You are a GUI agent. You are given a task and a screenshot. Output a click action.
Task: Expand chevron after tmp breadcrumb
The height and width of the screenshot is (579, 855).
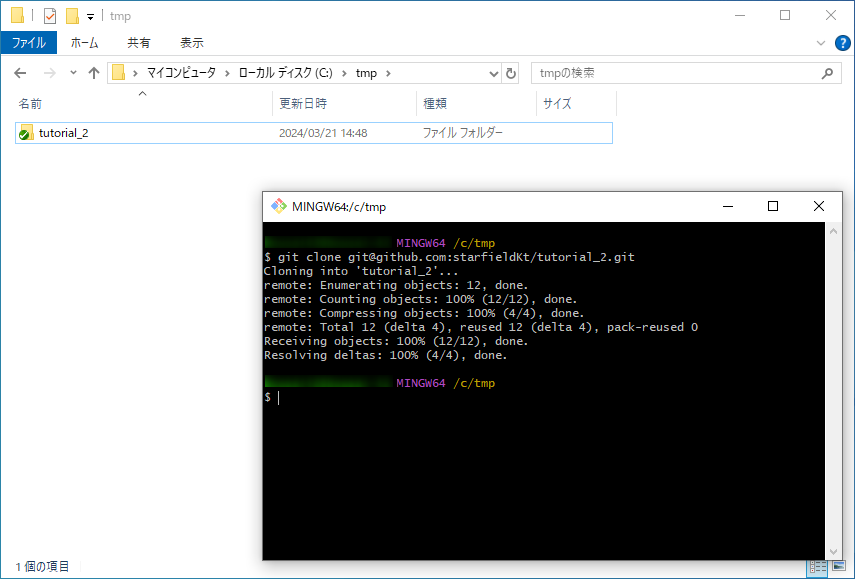click(388, 73)
